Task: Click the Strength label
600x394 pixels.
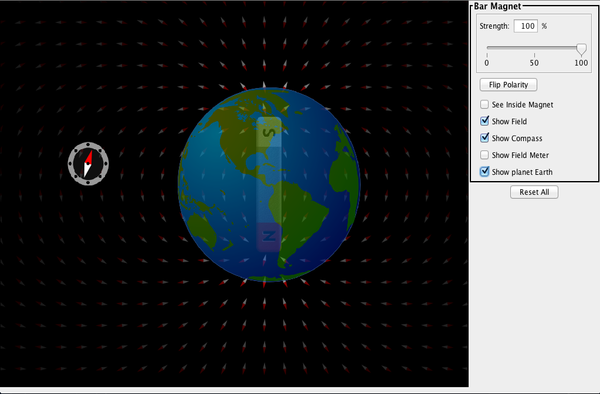Action: point(494,26)
